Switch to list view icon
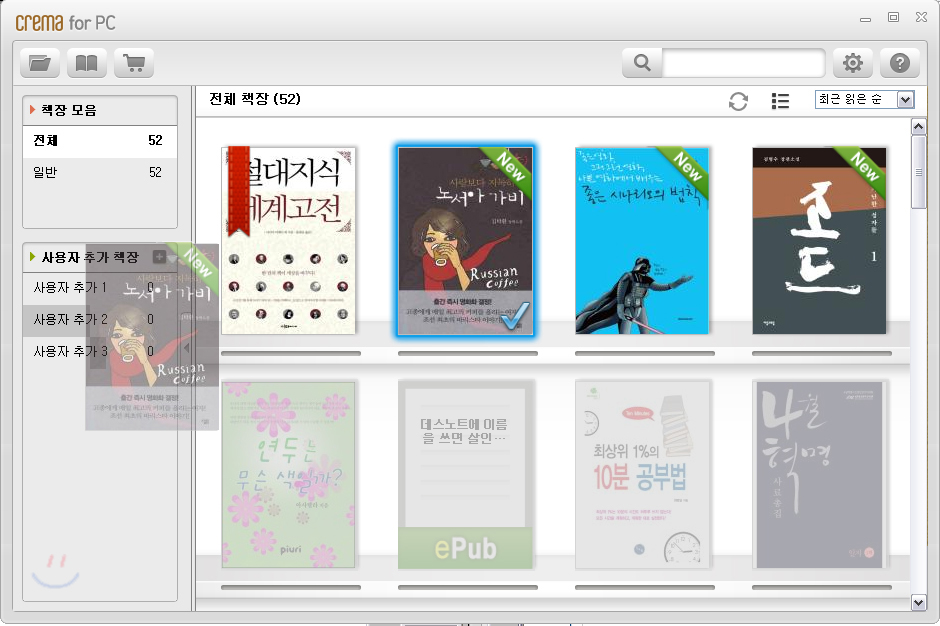 click(780, 101)
